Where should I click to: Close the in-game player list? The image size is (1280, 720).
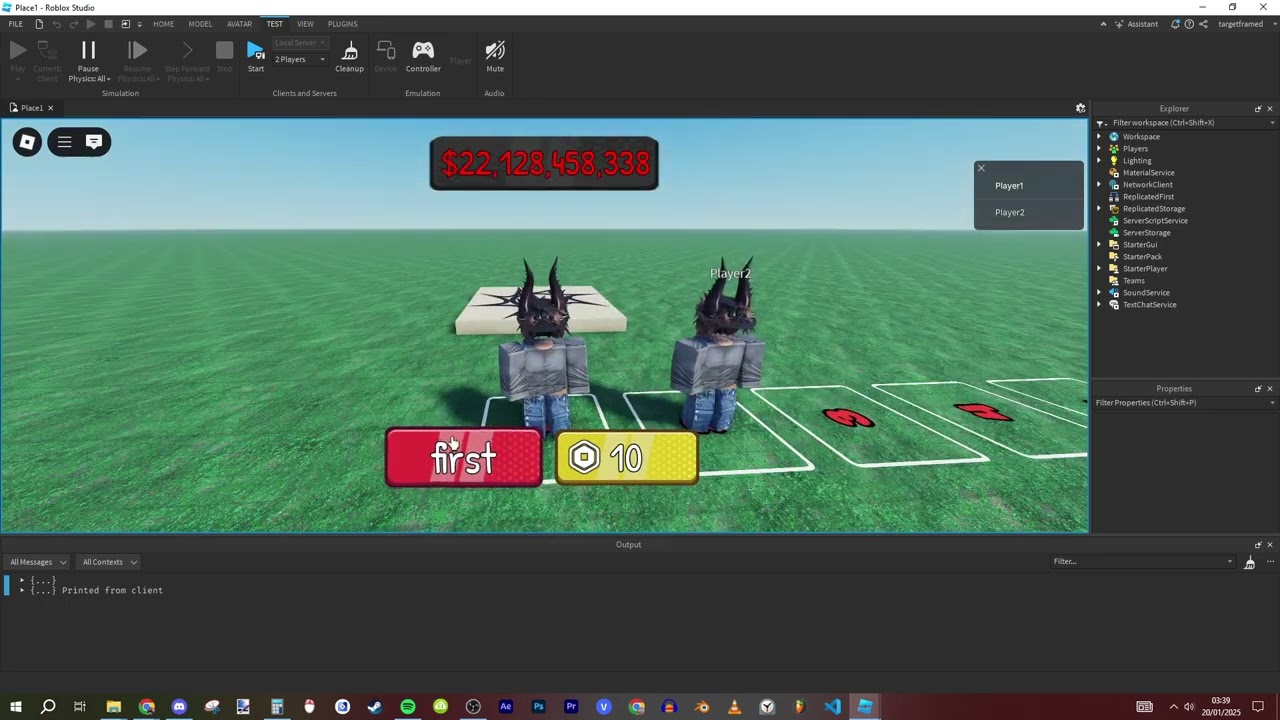click(x=981, y=168)
